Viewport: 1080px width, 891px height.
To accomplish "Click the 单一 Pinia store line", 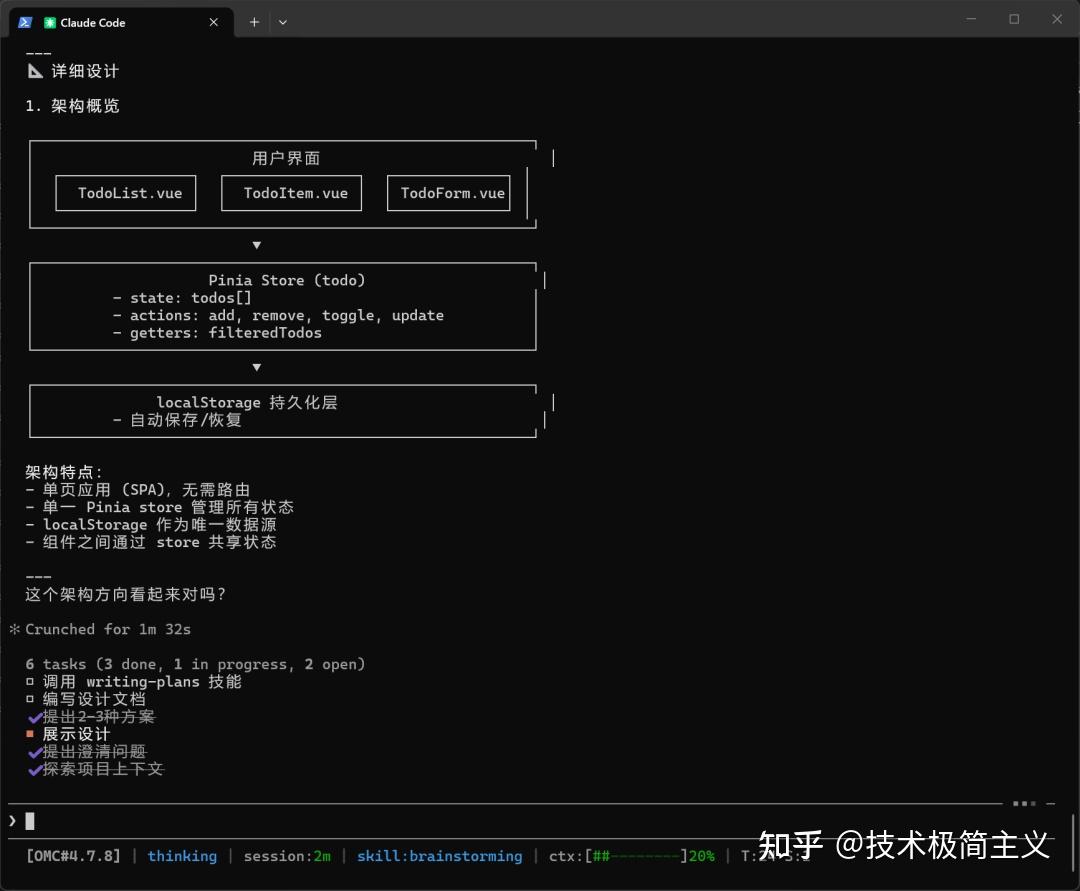I will 160,507.
